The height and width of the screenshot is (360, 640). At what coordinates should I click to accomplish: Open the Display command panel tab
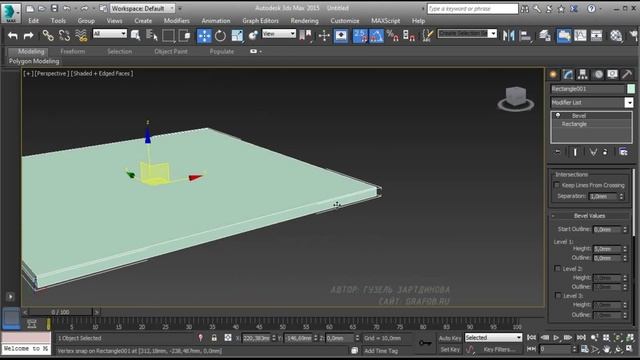[612, 74]
